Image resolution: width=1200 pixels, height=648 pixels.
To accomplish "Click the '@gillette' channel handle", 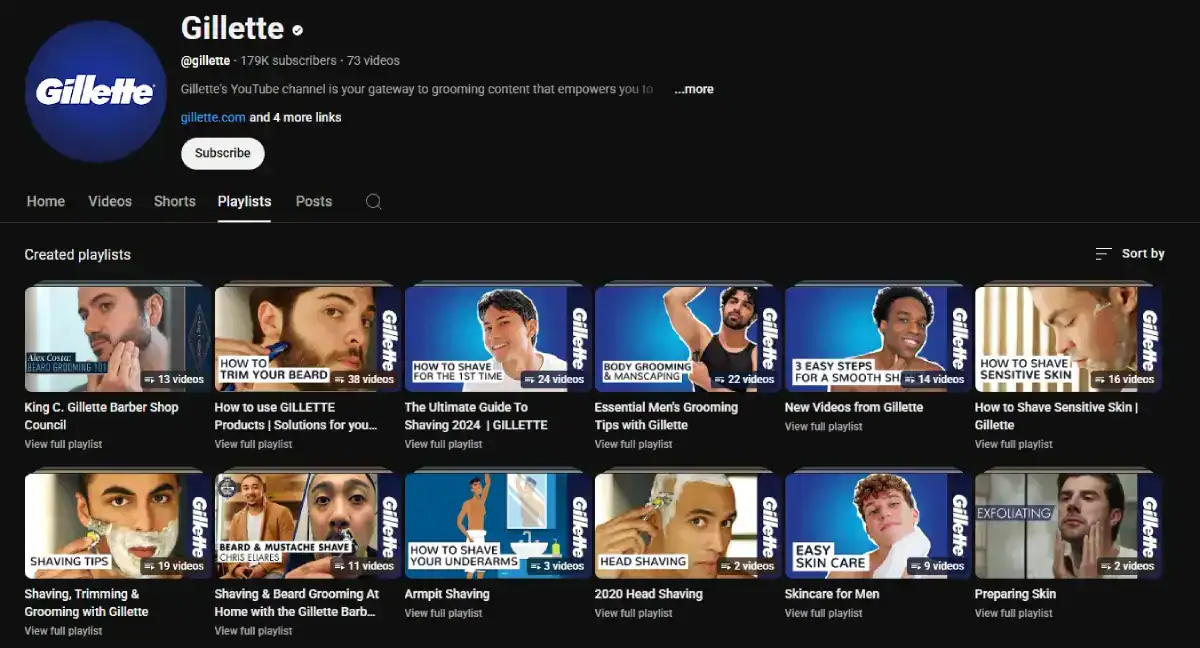I will (x=206, y=61).
